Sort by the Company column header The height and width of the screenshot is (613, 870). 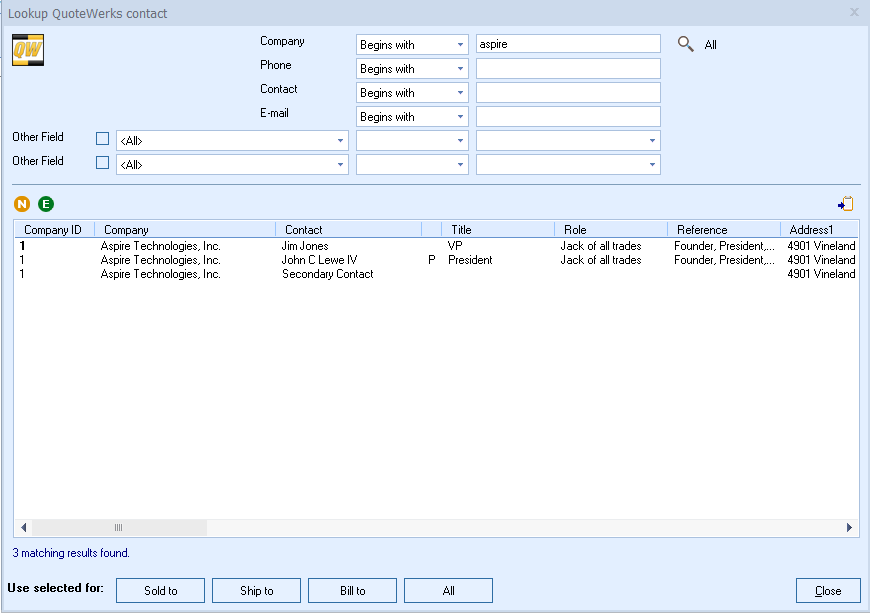pos(184,230)
